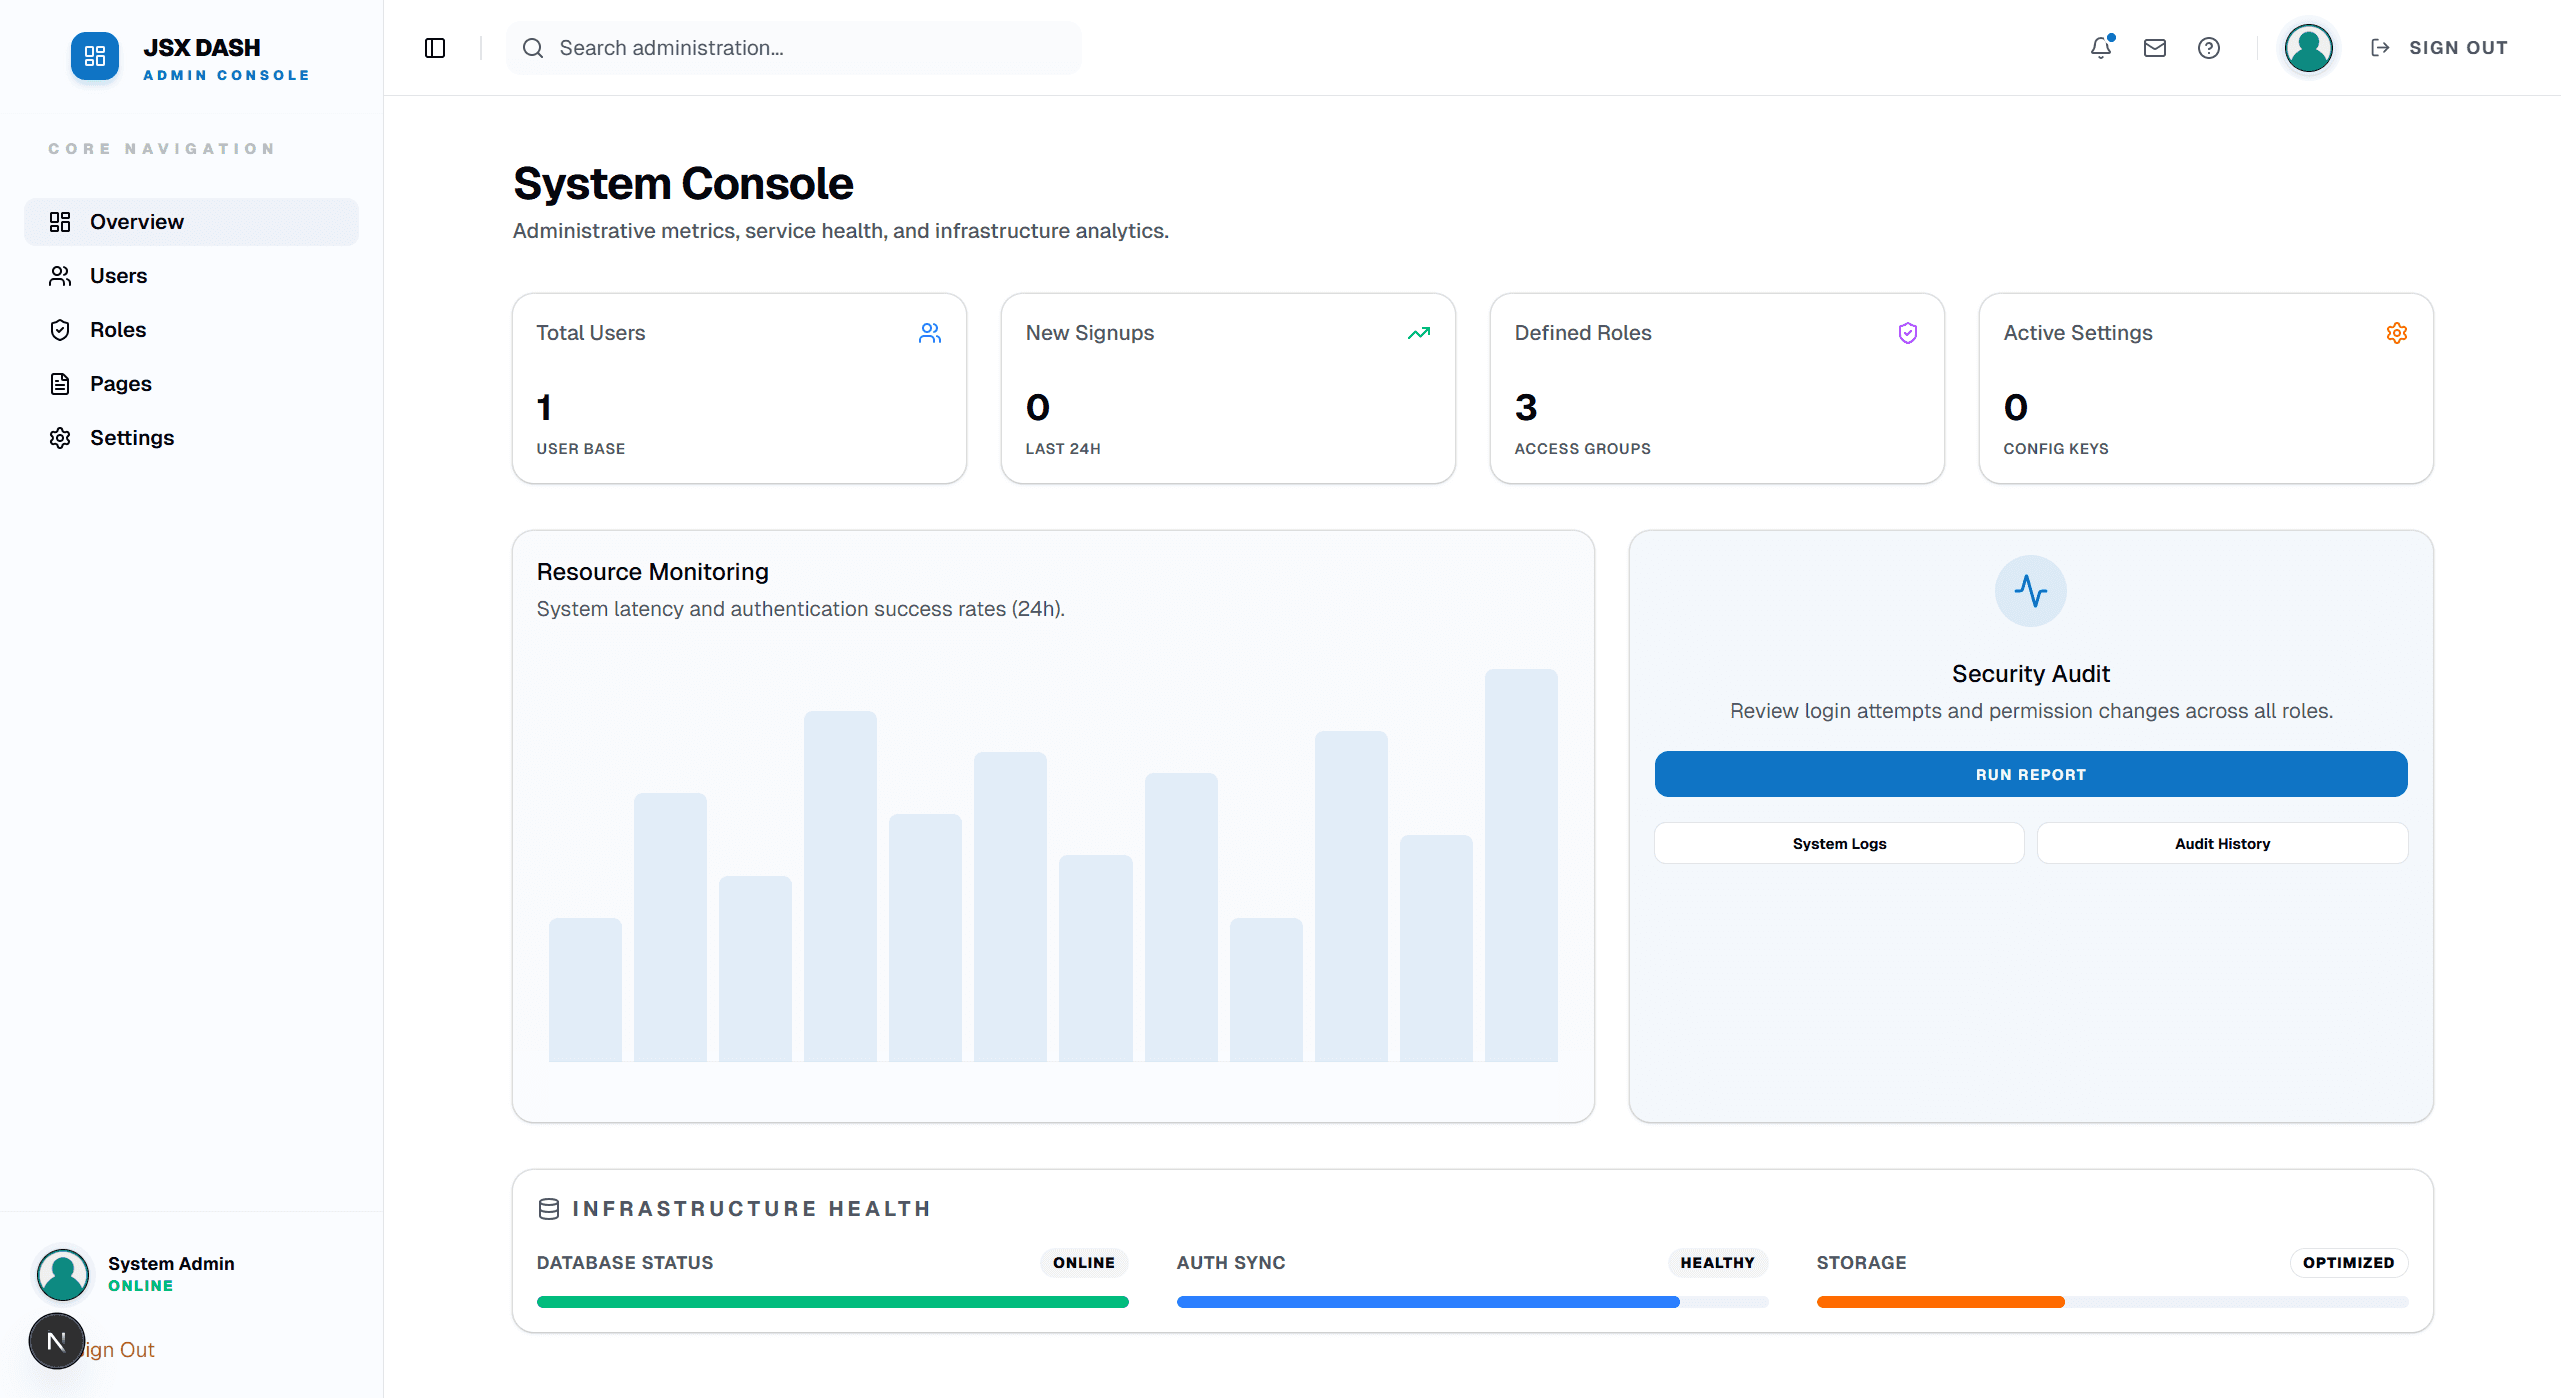Click the USER BASE caption
2561x1398 pixels.
click(x=580, y=449)
